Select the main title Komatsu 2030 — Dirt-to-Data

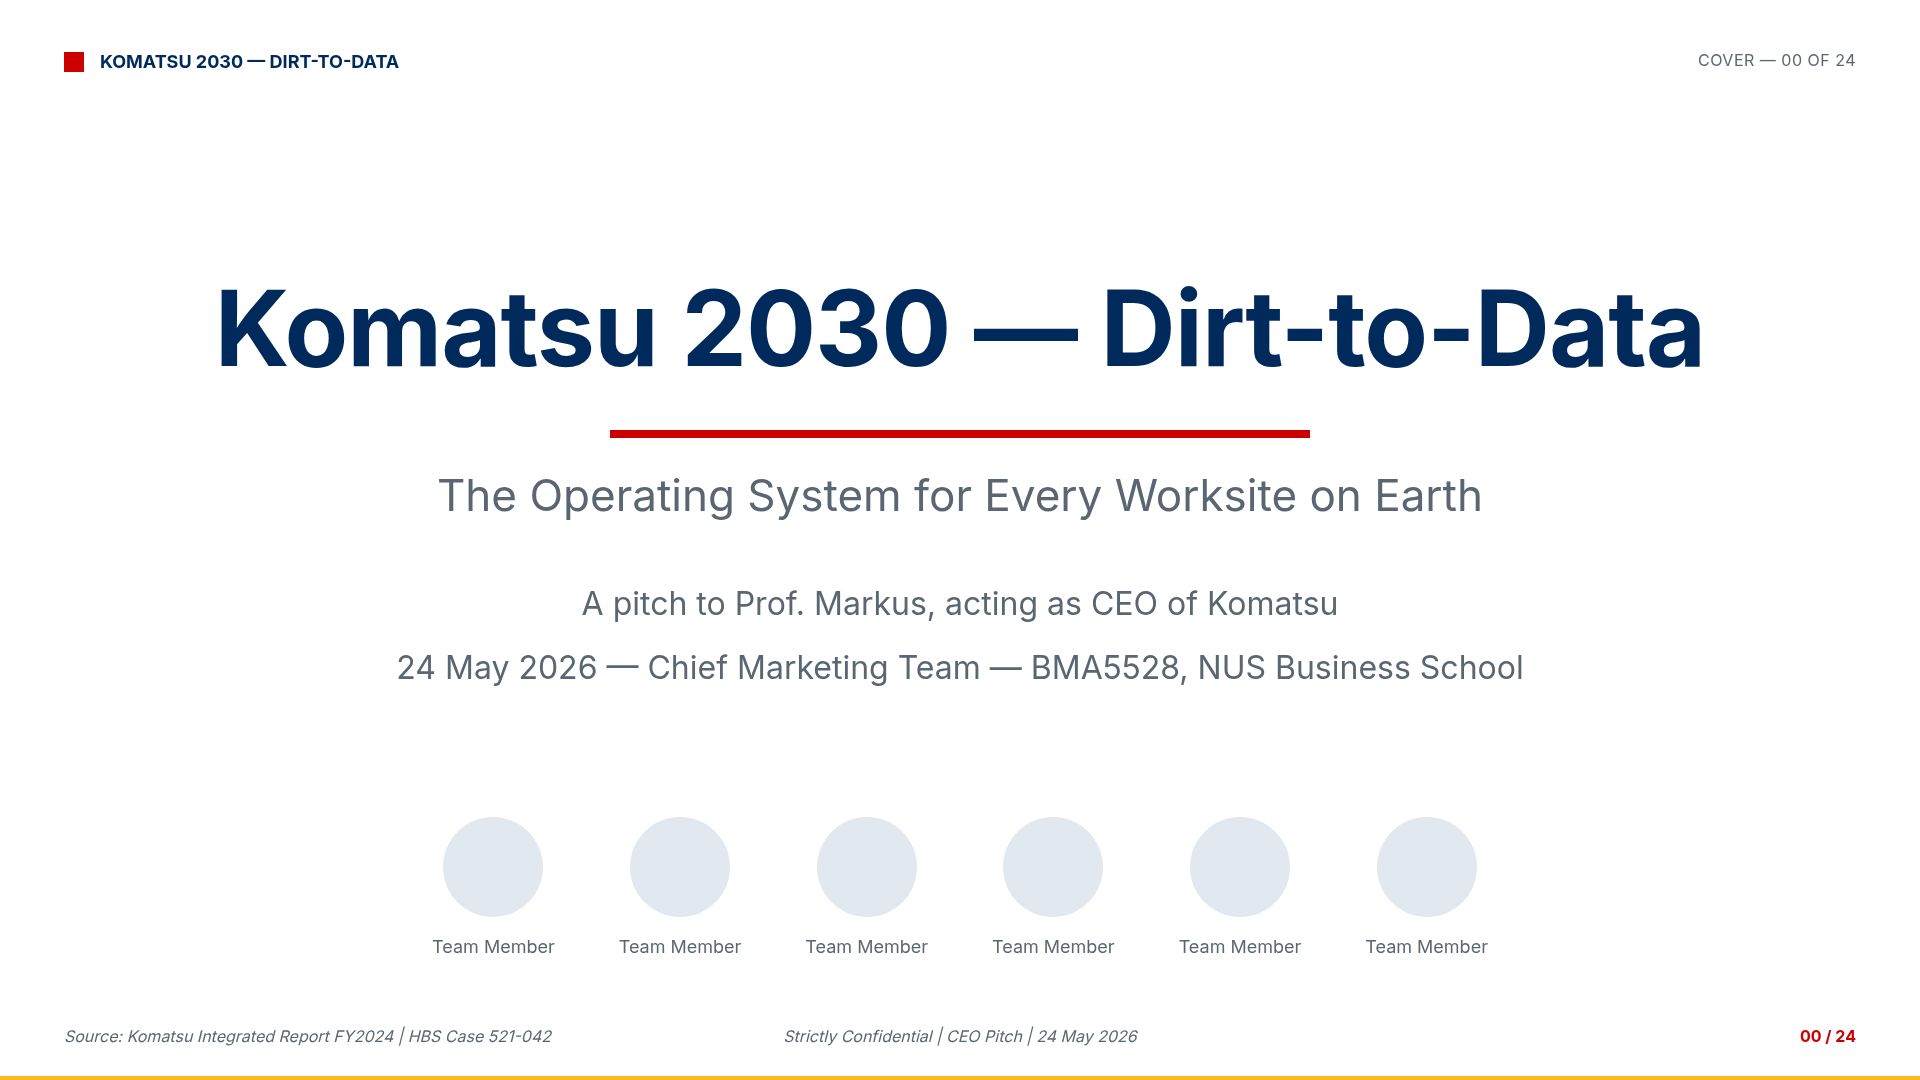tap(960, 329)
